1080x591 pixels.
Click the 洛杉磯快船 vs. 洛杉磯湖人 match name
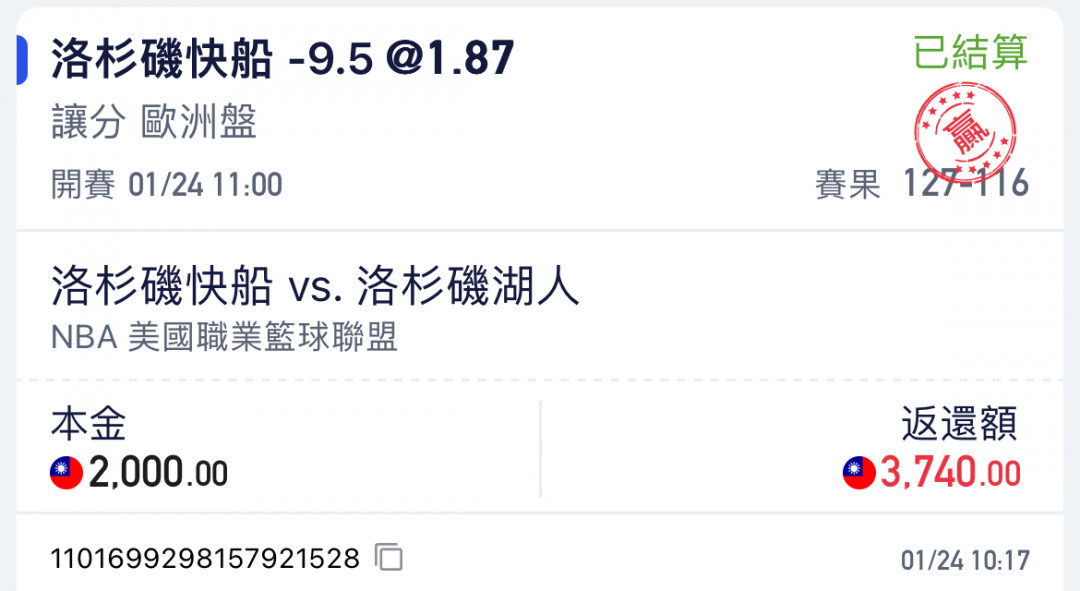click(315, 285)
